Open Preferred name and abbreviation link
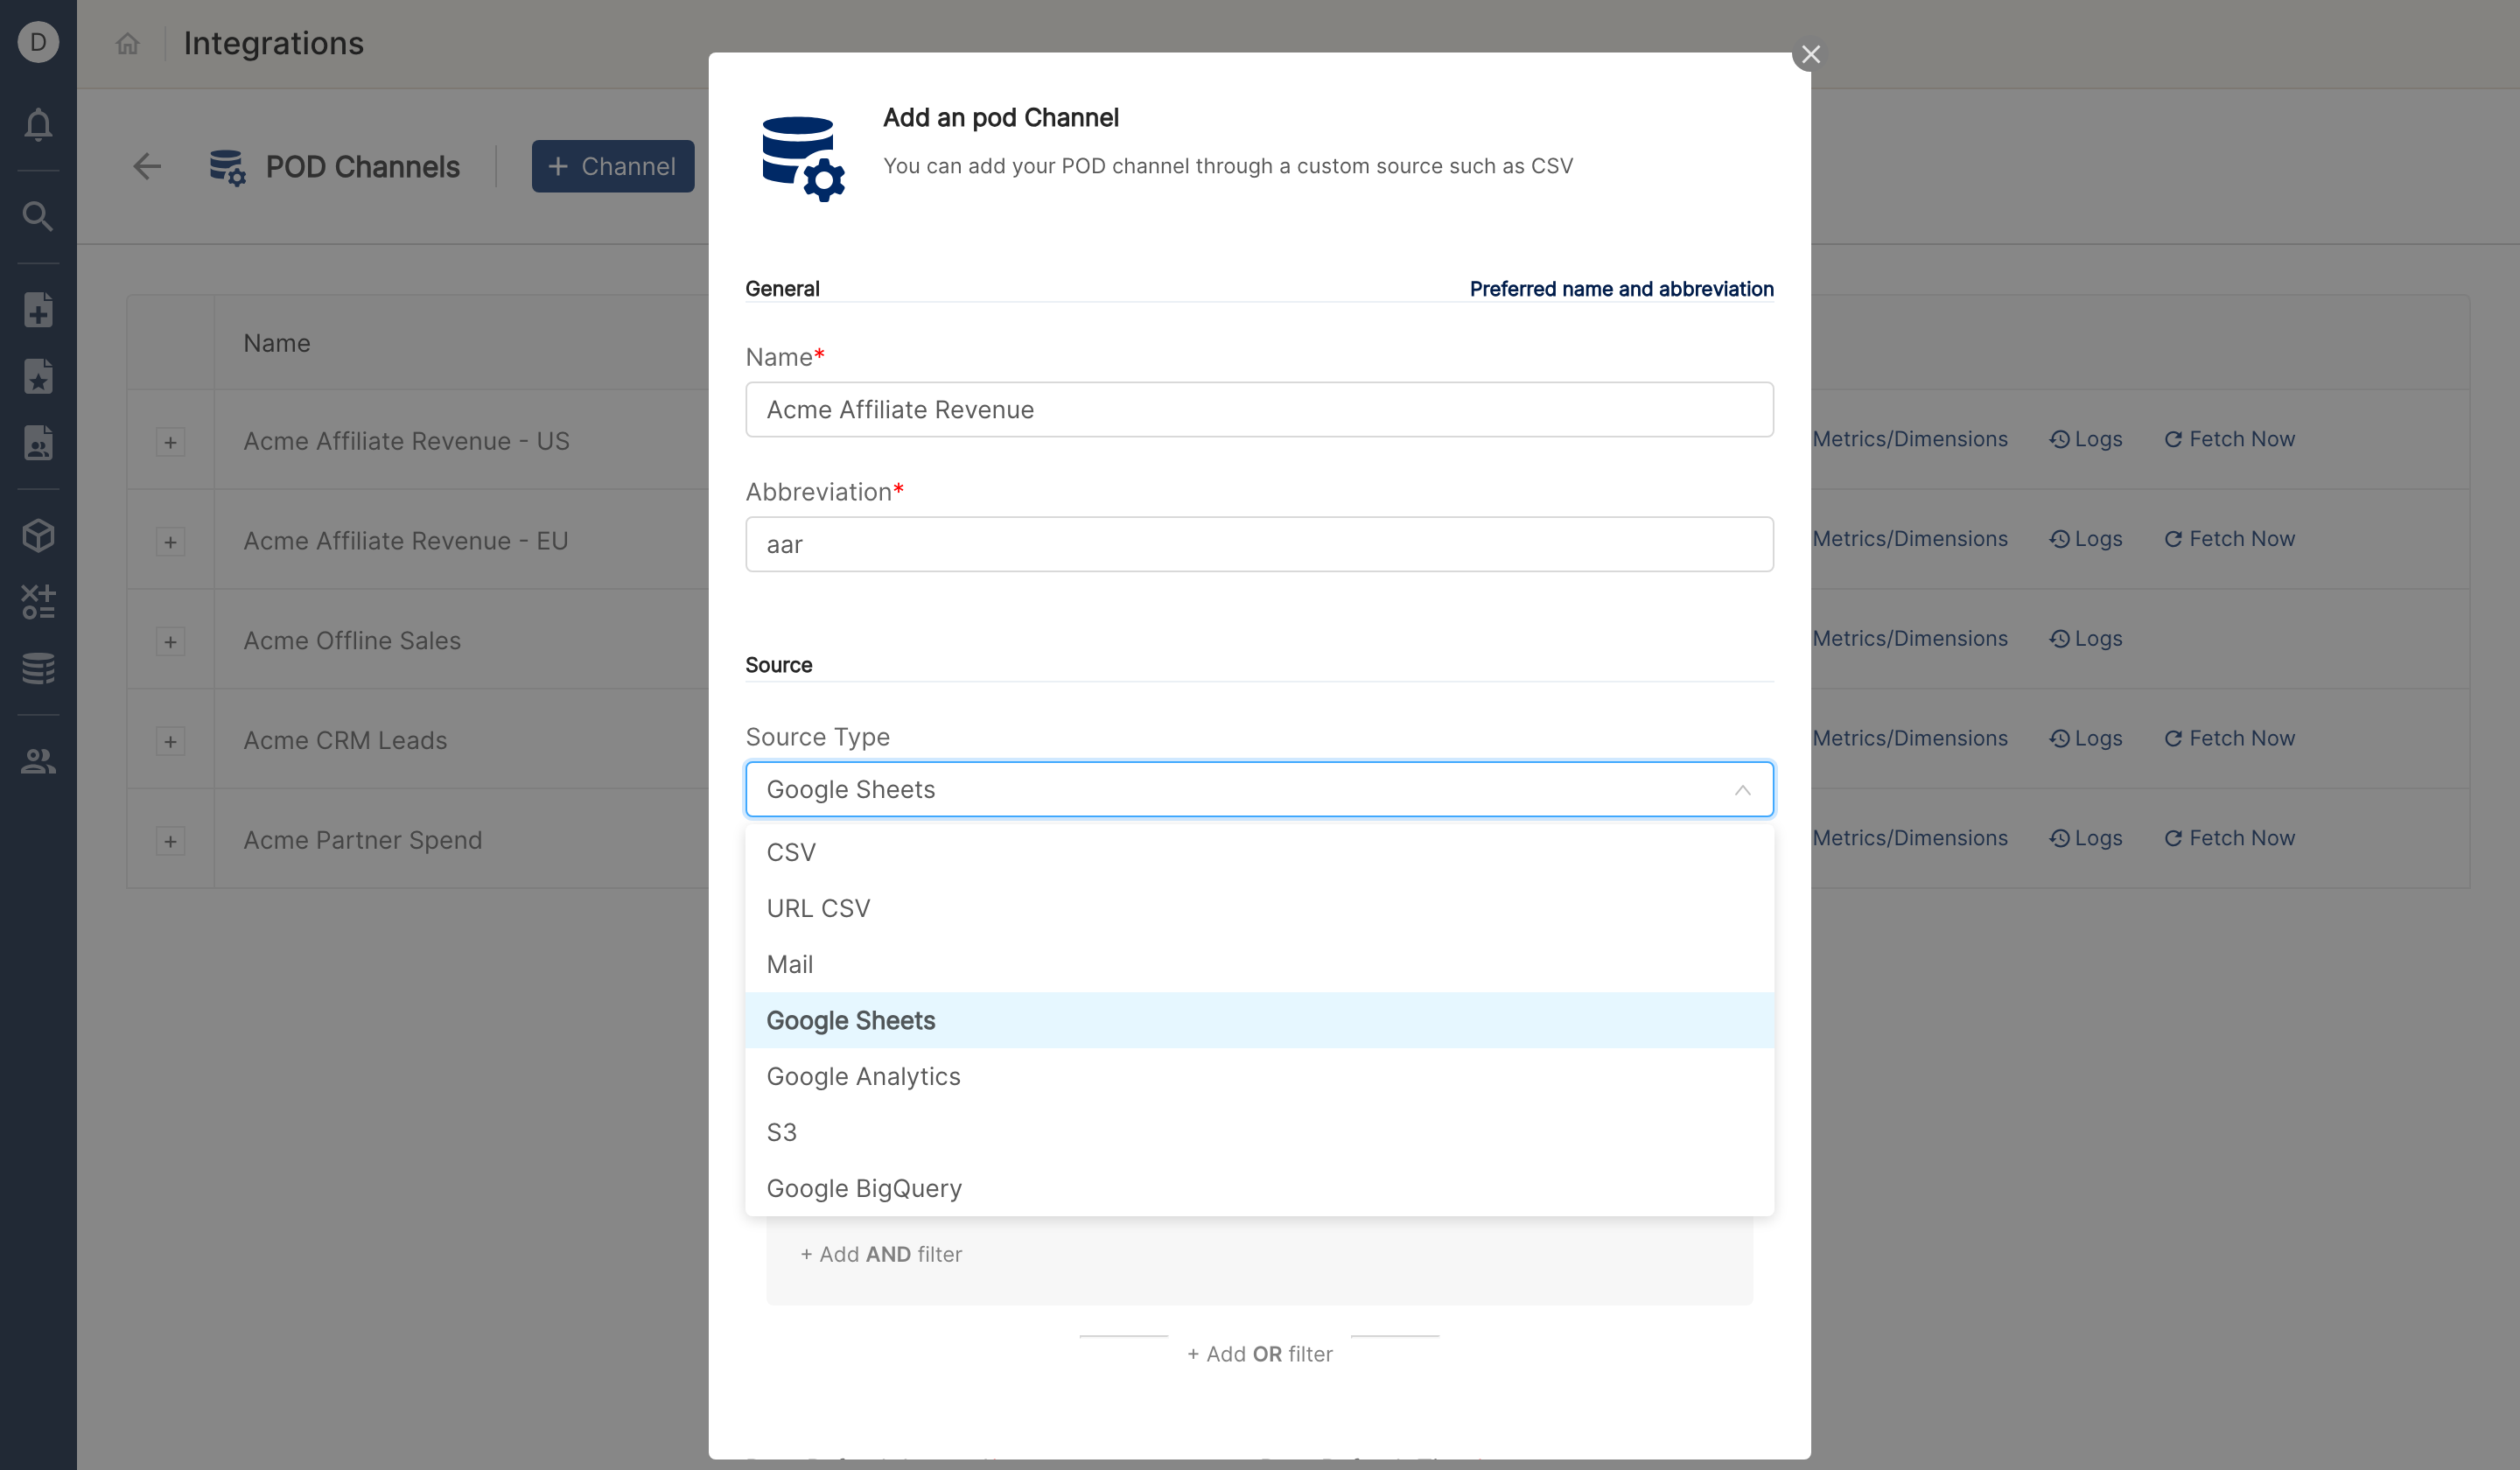 coord(1621,289)
